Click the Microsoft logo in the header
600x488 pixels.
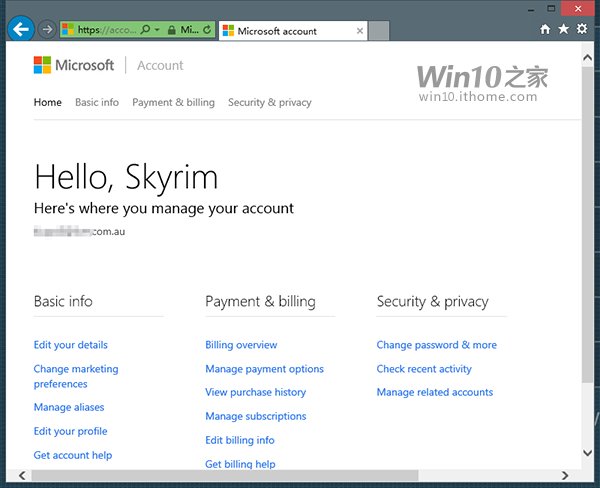pyautogui.click(x=73, y=65)
